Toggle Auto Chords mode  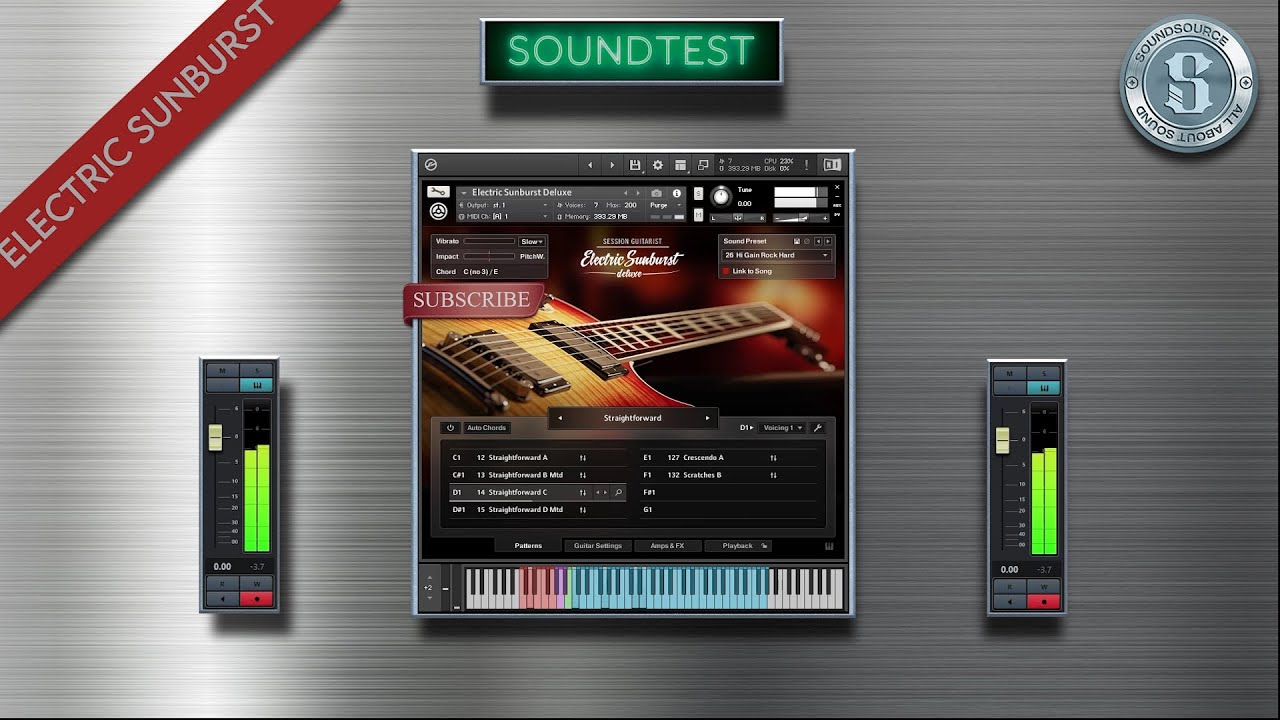pyautogui.click(x=487, y=428)
